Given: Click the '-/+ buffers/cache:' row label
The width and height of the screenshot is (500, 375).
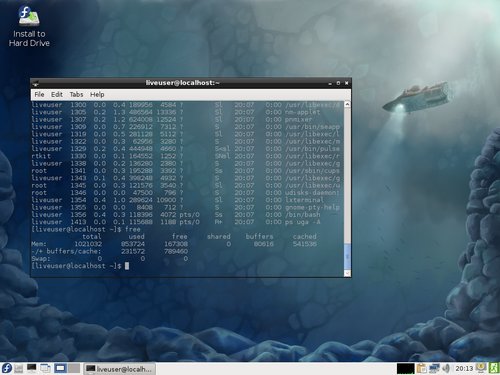Looking at the screenshot, I should click(66, 251).
